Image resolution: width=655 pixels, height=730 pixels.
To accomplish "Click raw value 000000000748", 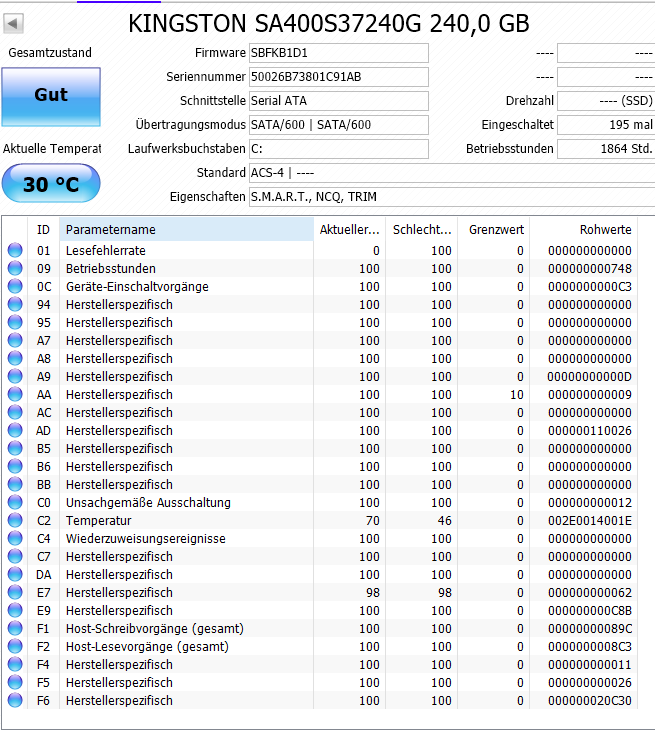I will click(x=590, y=269).
